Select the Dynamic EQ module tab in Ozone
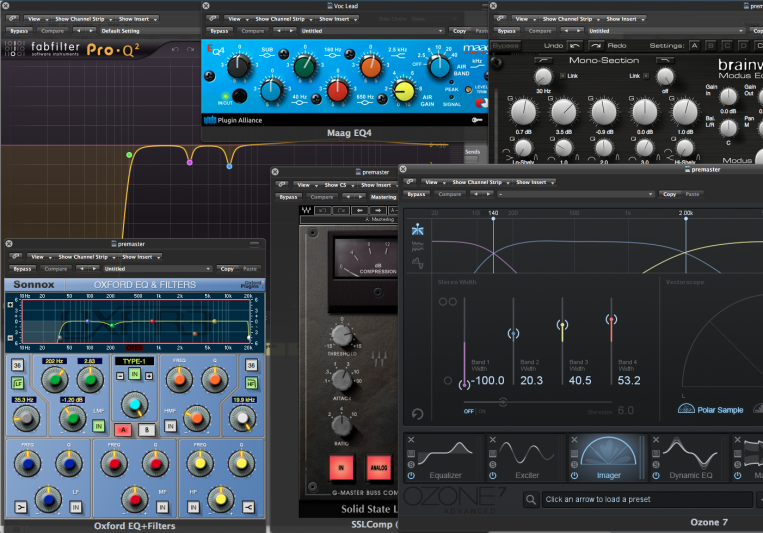The height and width of the screenshot is (533, 763). (690, 458)
